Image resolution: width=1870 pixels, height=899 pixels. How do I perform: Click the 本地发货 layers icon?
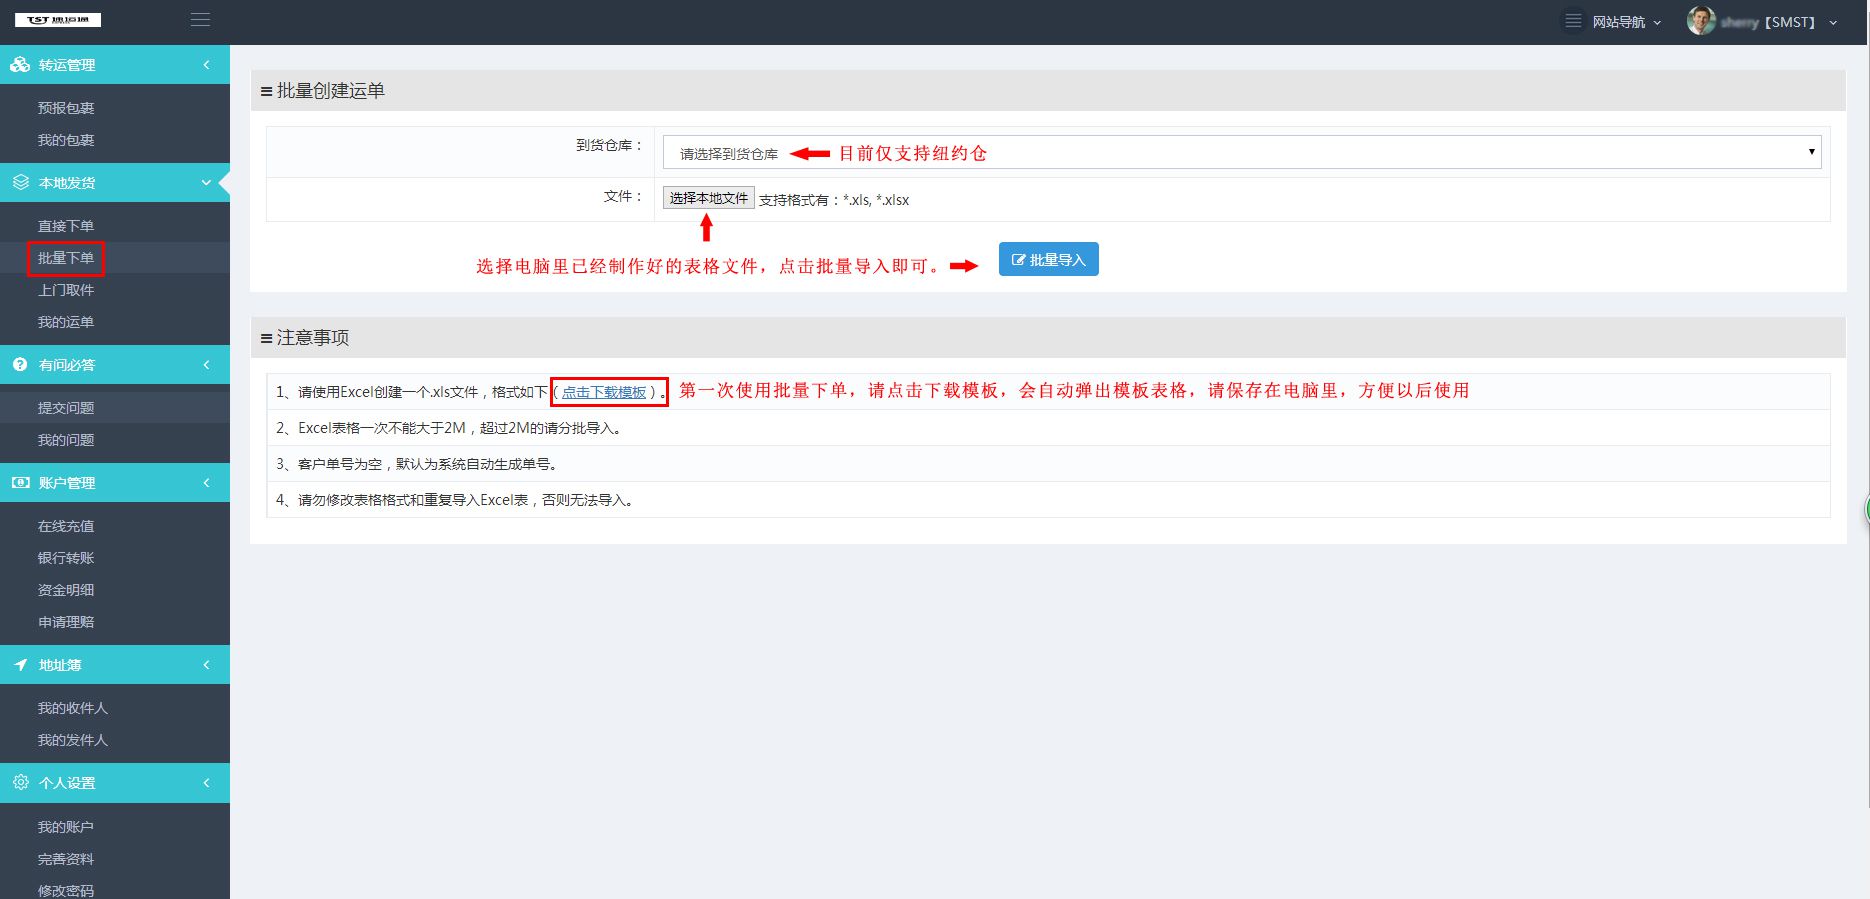click(x=21, y=183)
